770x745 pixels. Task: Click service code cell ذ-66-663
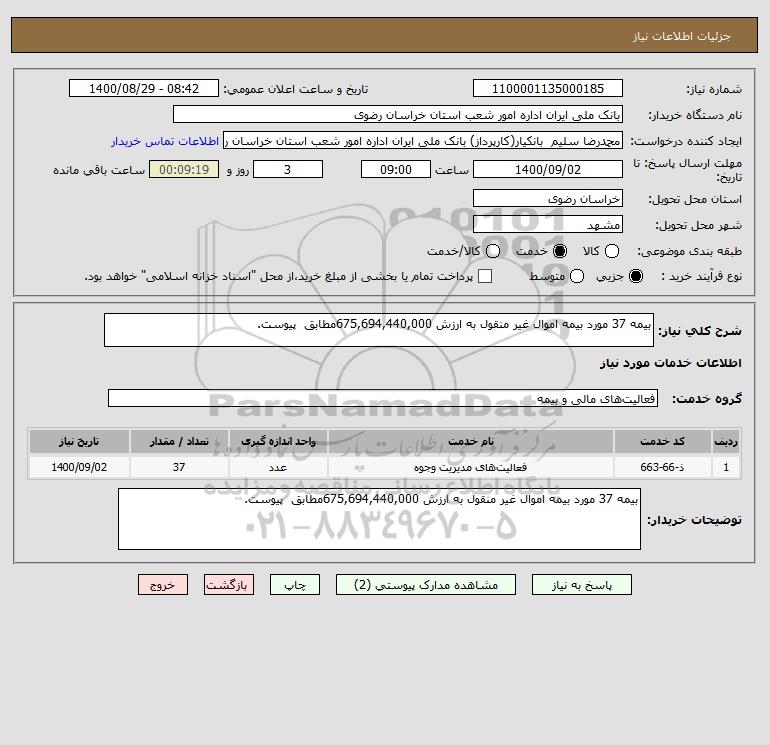[662, 467]
